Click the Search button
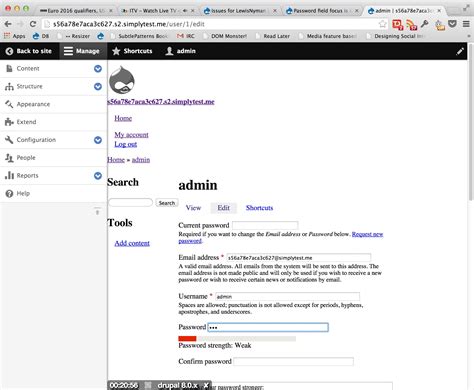The width and height of the screenshot is (474, 390). click(x=167, y=203)
